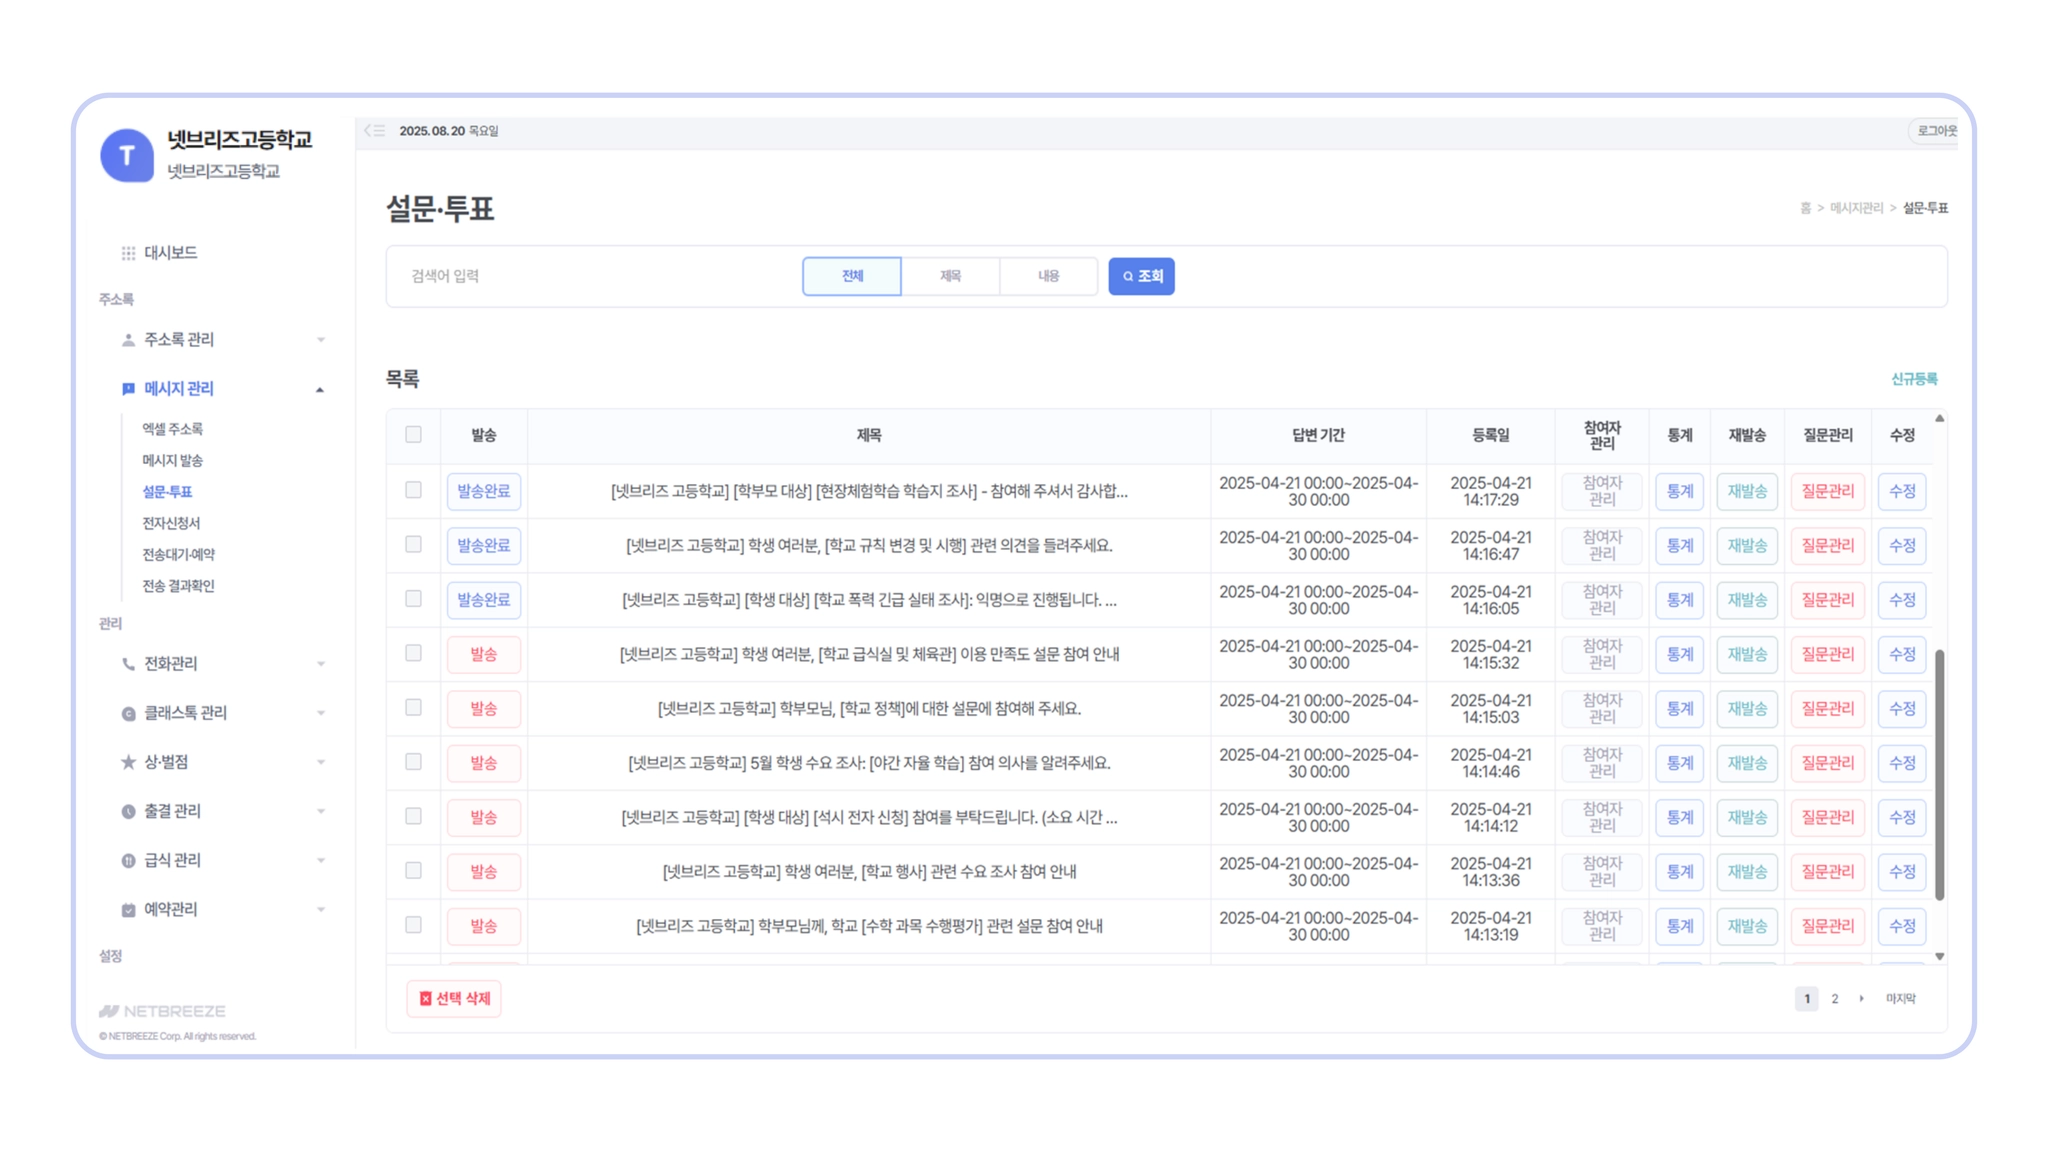Open 전자신청서 submenu item
The image size is (2048, 1152).
pyautogui.click(x=171, y=523)
